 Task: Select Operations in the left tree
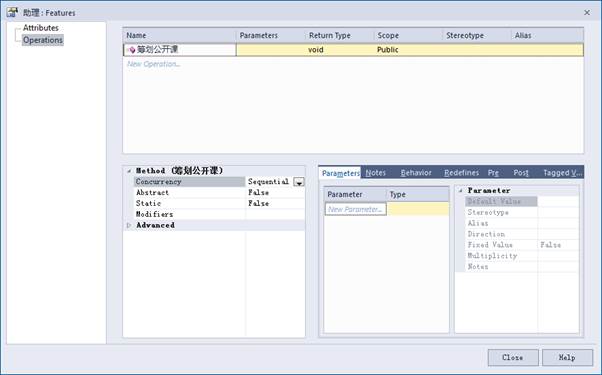click(43, 40)
